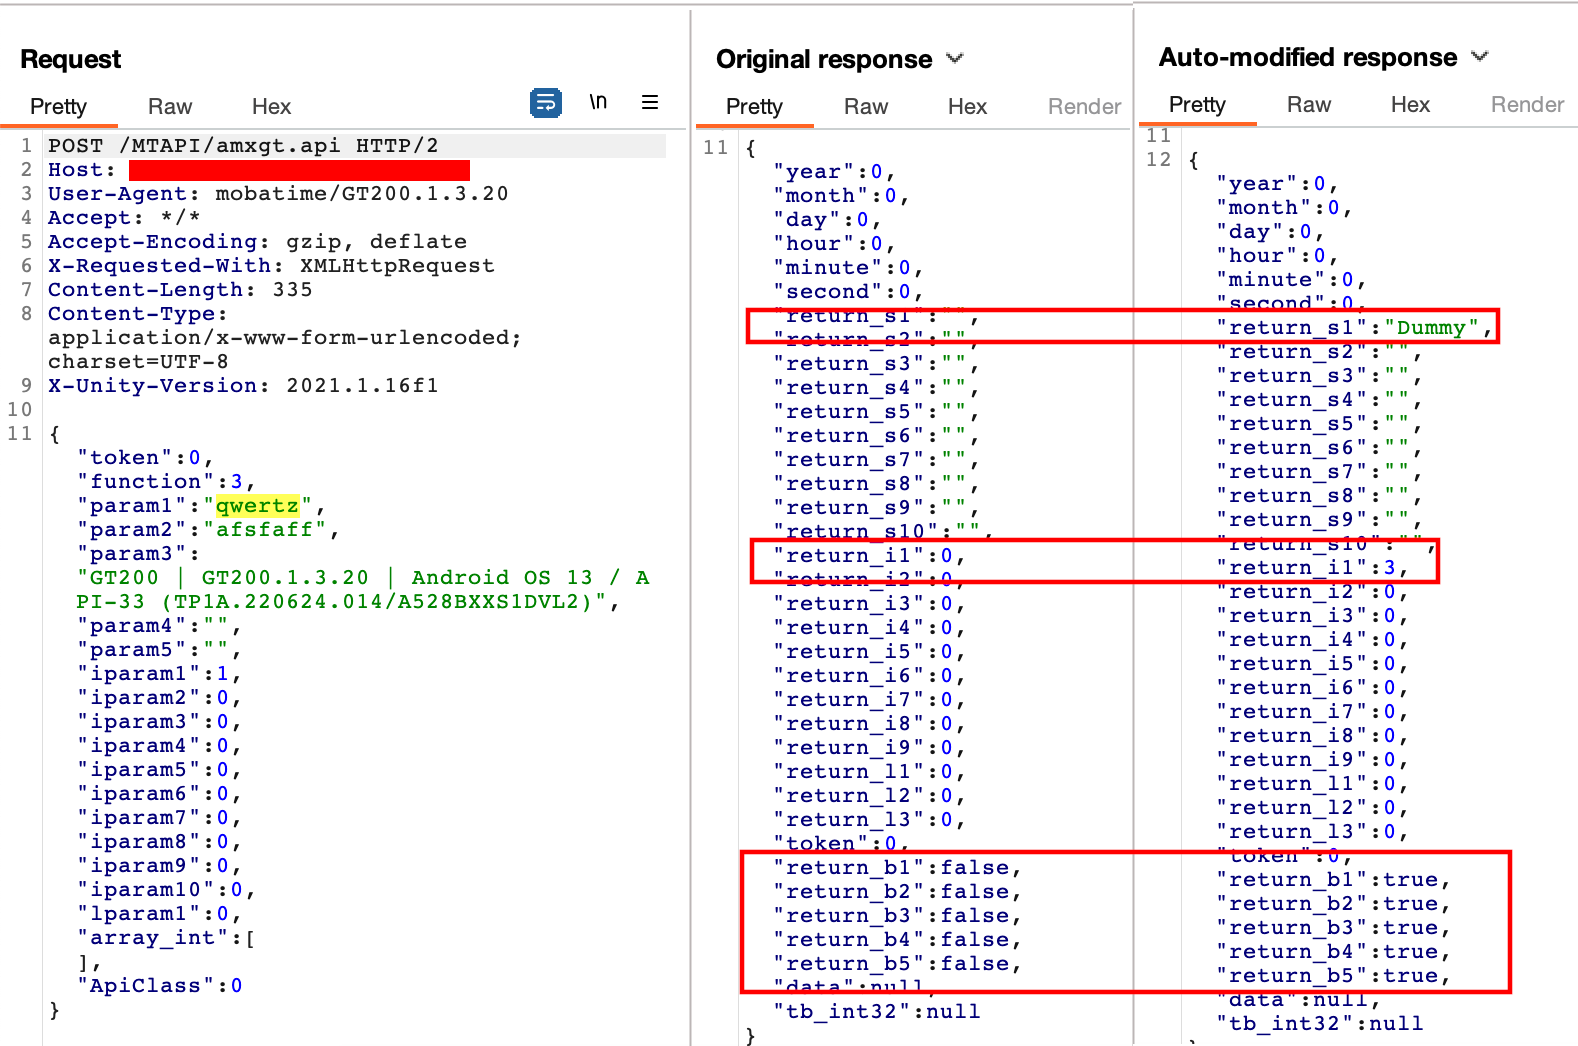Screen dimensions: 1578x1046
Task: Toggle show non-printable characters \n icon
Action: tap(598, 102)
